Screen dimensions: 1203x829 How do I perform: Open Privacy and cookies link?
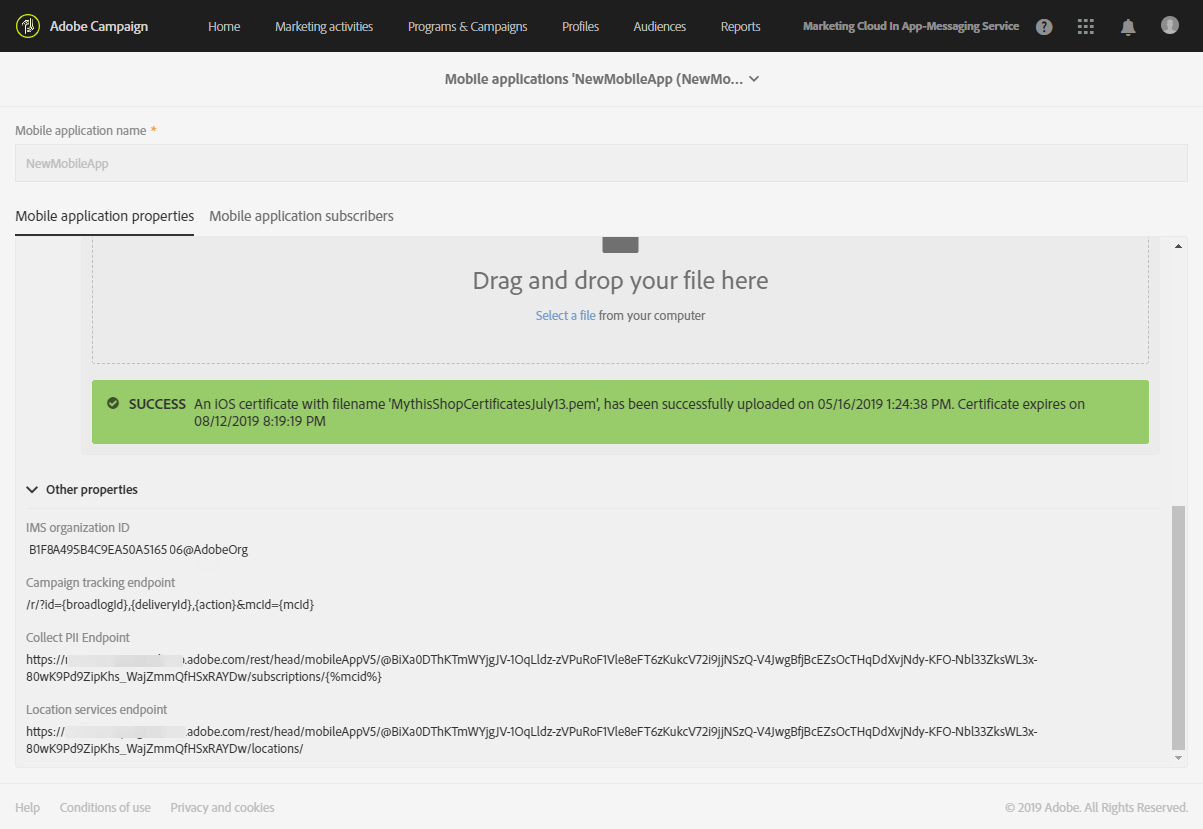(x=222, y=807)
